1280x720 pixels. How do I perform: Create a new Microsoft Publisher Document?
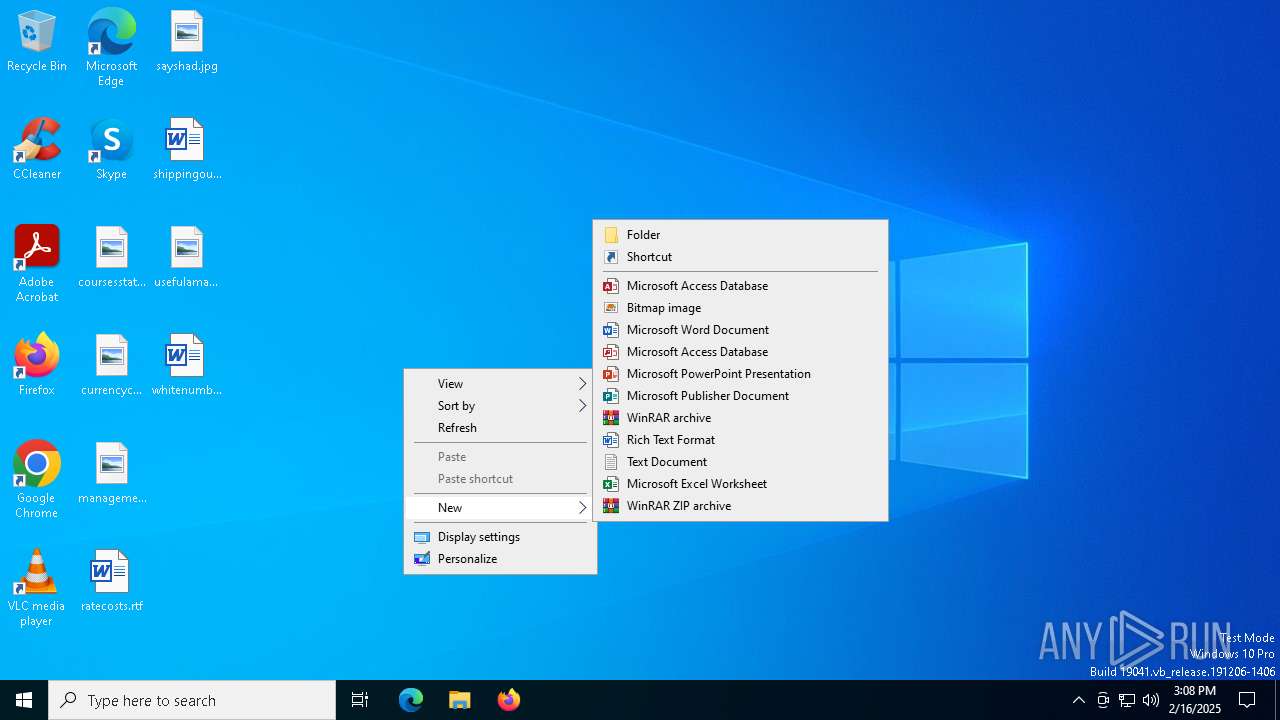(740, 396)
